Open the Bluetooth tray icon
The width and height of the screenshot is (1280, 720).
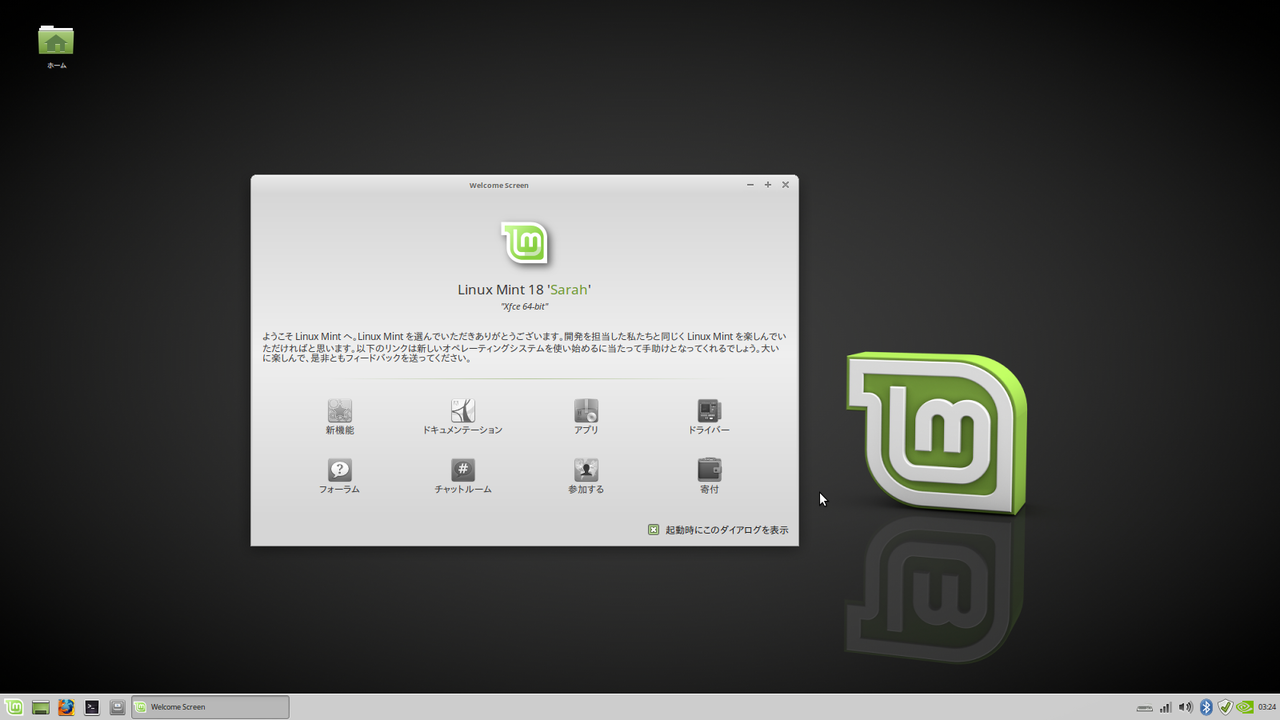tap(1206, 707)
